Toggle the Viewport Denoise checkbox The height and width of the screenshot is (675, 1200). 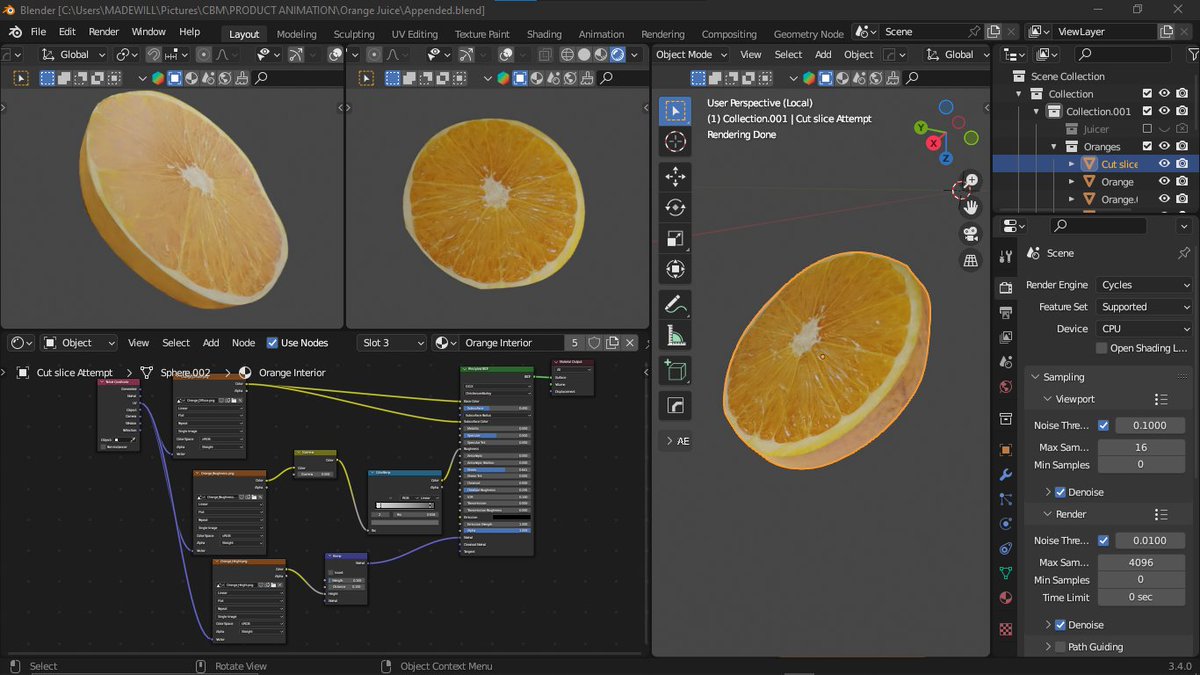[x=1060, y=492]
